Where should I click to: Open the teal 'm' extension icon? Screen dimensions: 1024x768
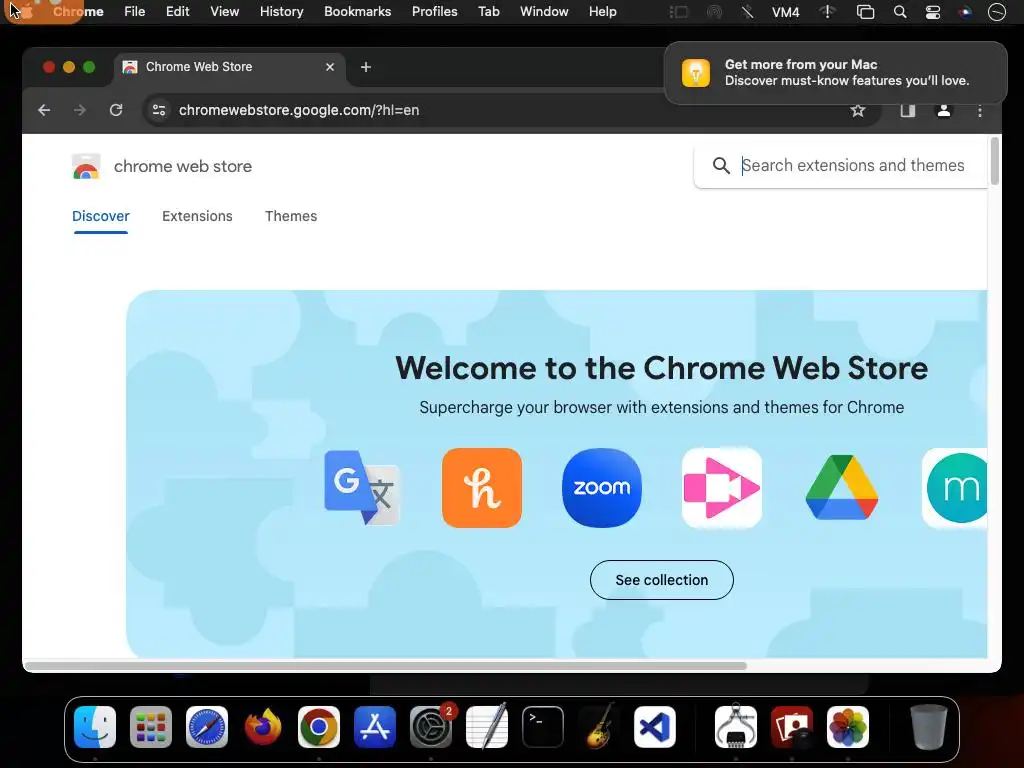[x=955, y=488]
